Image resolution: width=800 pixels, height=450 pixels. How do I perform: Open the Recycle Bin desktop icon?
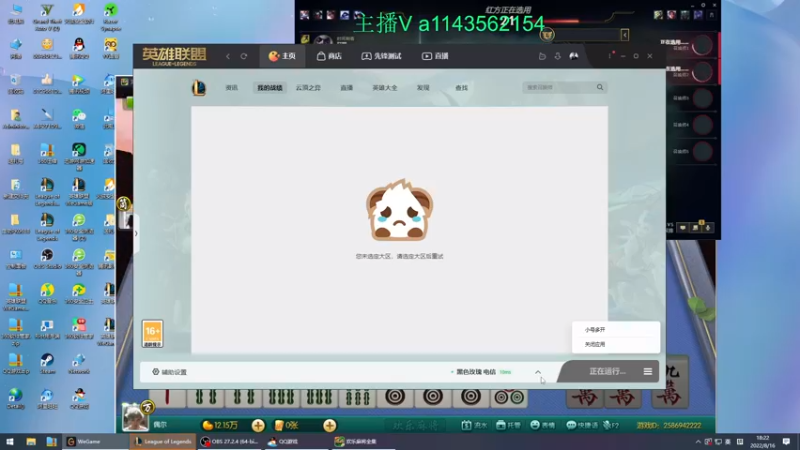tap(15, 84)
